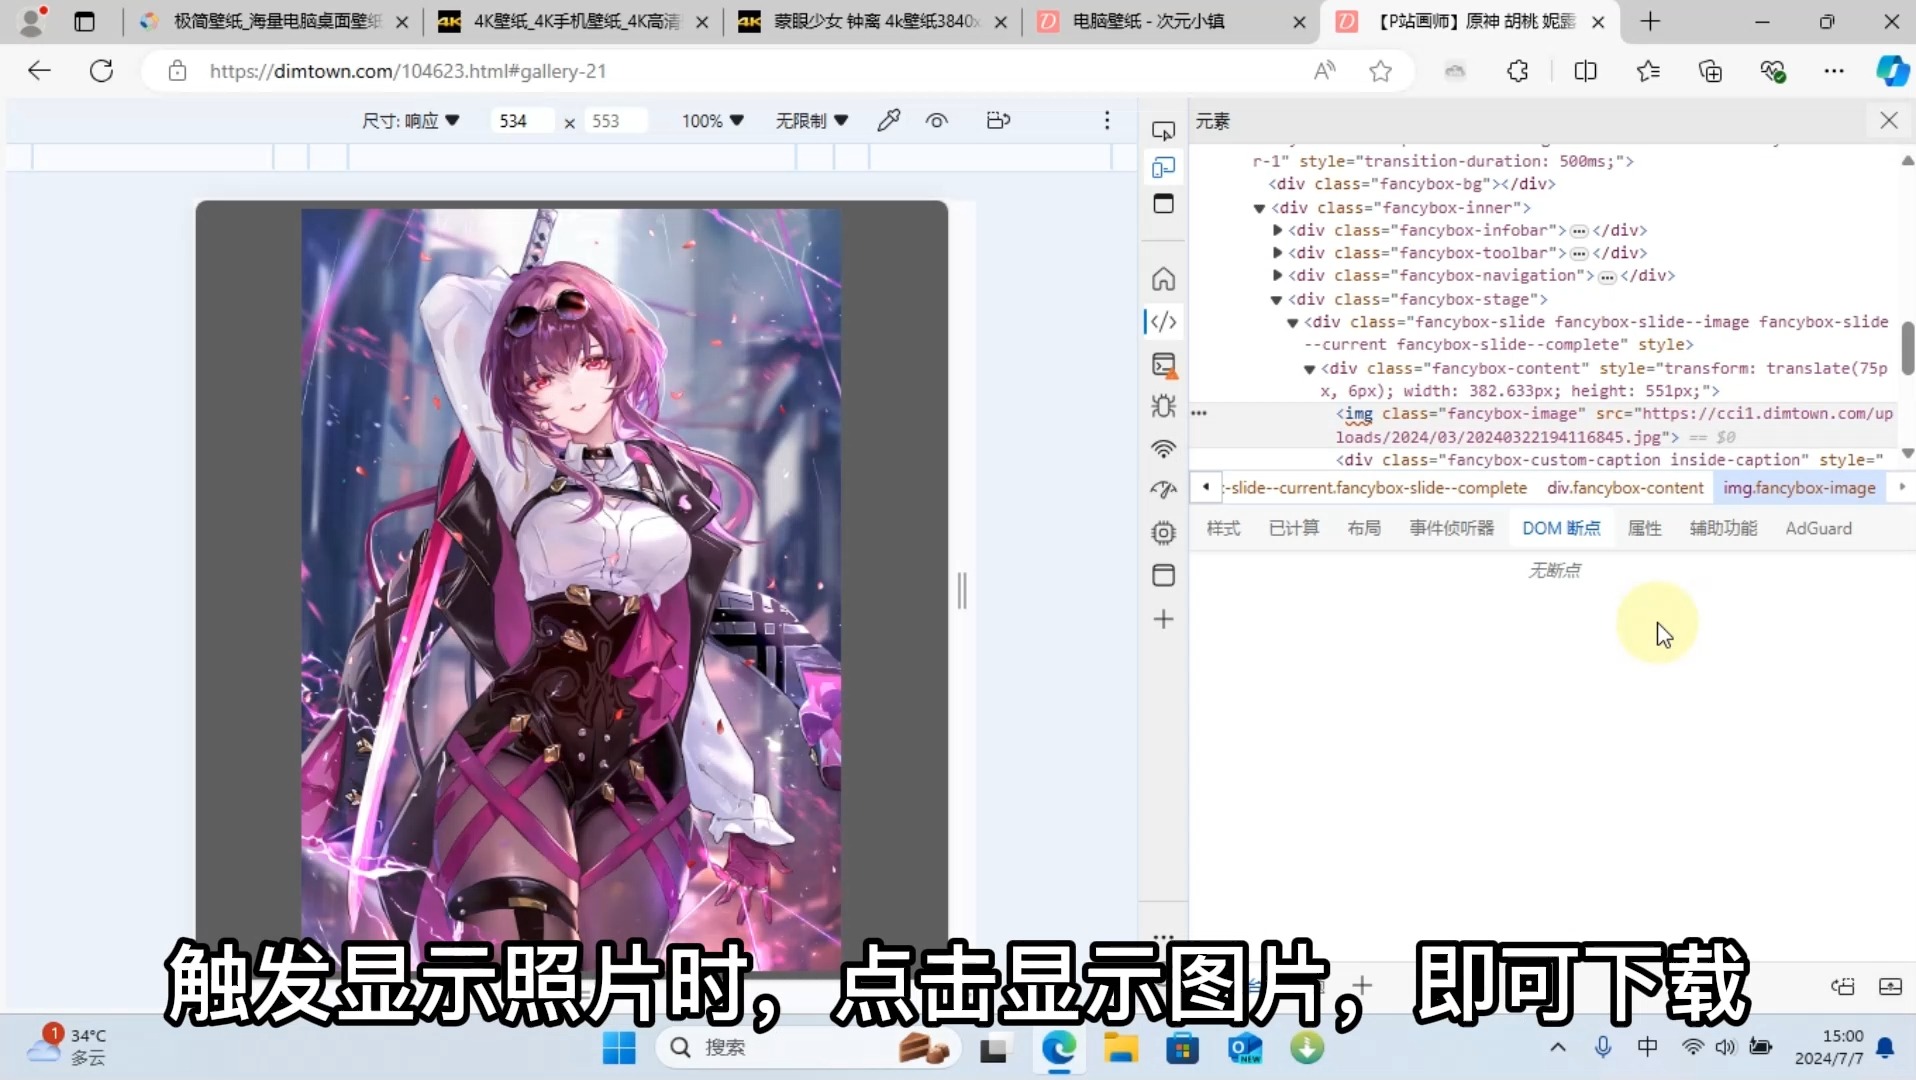Viewport: 1916px width, 1080px height.
Task: Add more tools with plus icon
Action: point(1163,619)
